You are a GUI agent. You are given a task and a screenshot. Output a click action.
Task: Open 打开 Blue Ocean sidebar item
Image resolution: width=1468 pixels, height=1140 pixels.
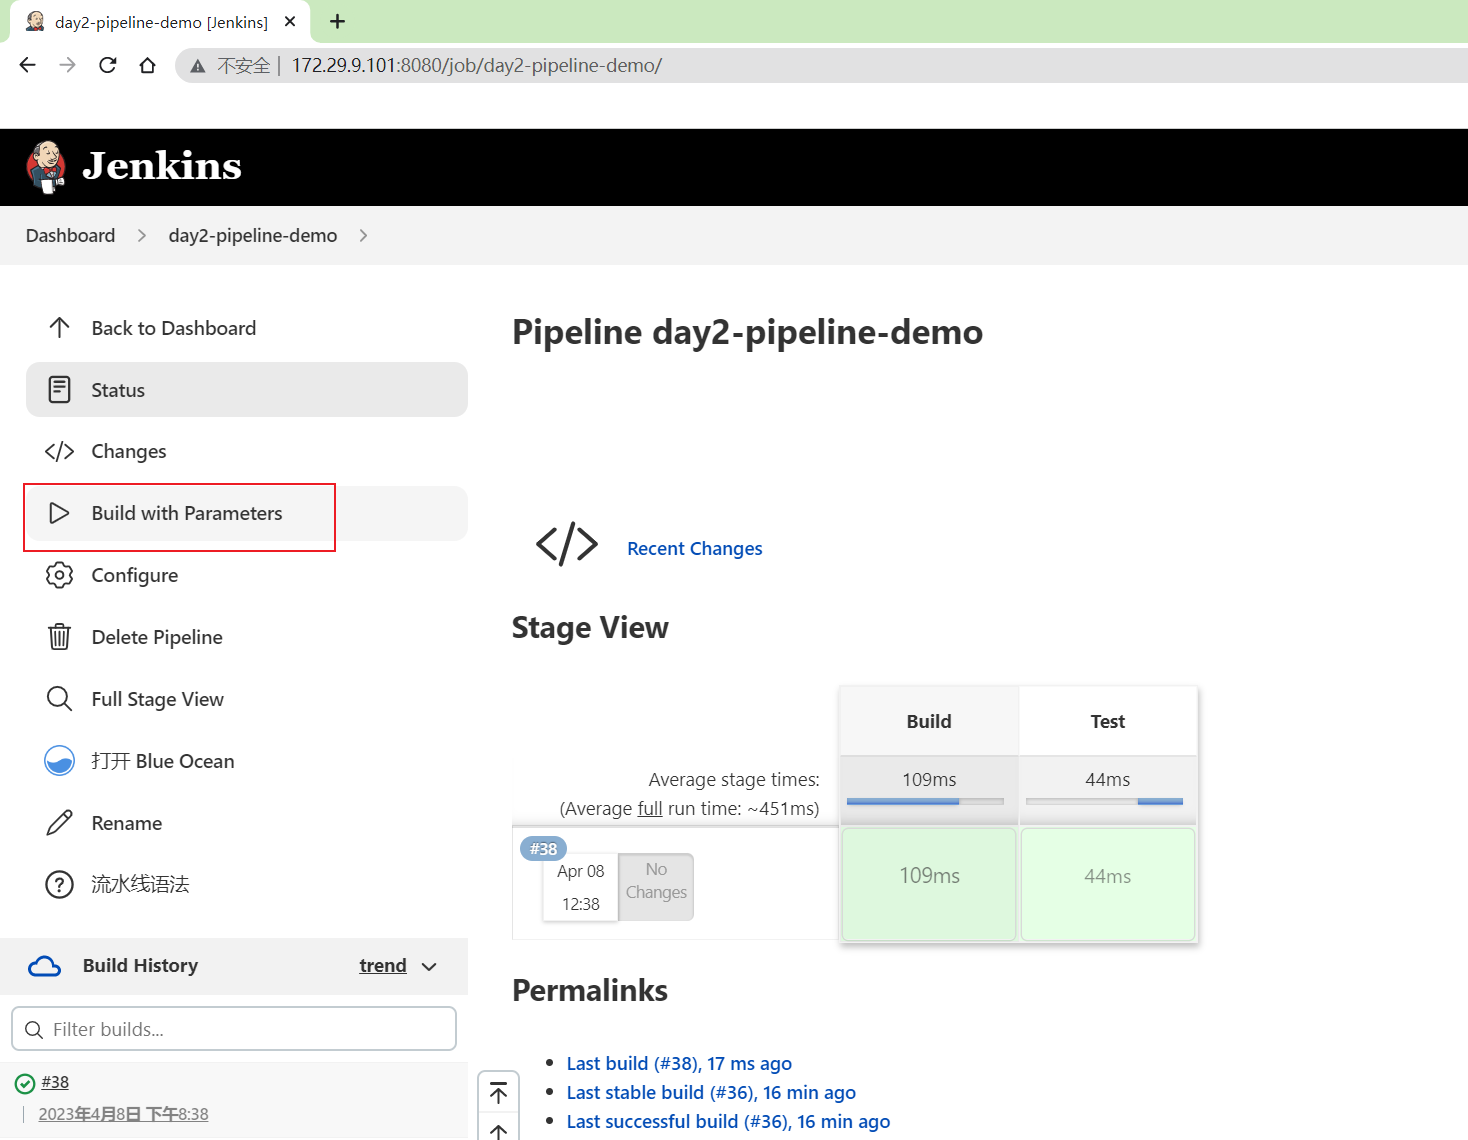pyautogui.click(x=247, y=761)
